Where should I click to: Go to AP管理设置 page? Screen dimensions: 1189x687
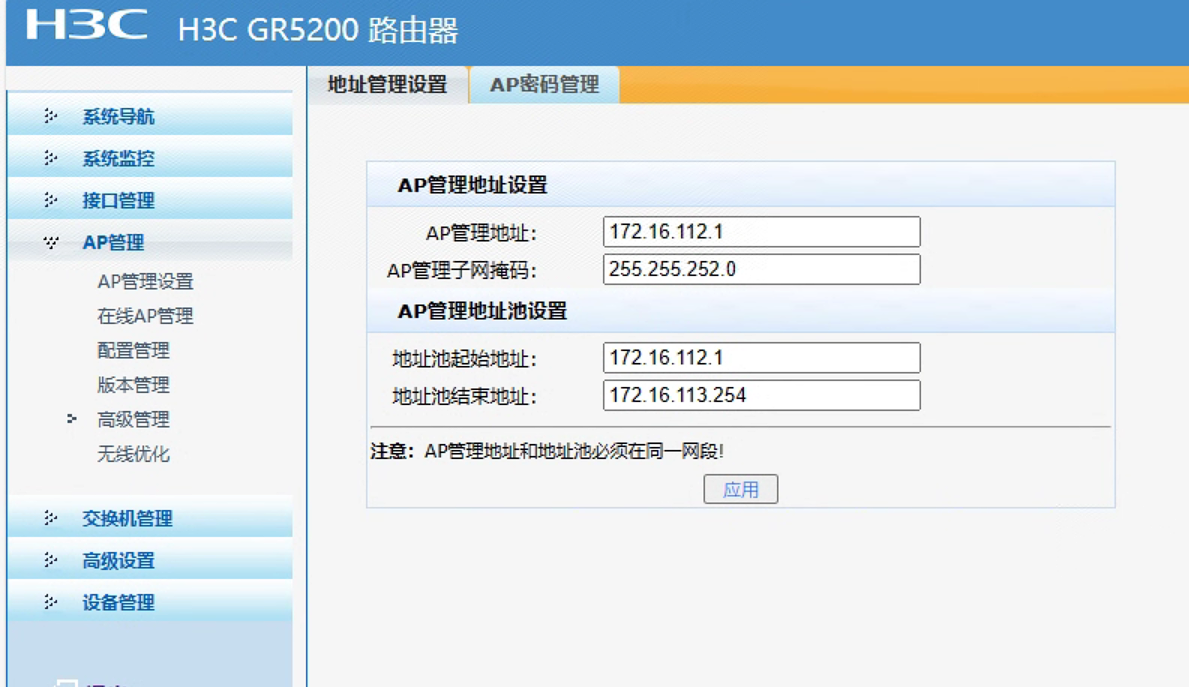(x=145, y=281)
